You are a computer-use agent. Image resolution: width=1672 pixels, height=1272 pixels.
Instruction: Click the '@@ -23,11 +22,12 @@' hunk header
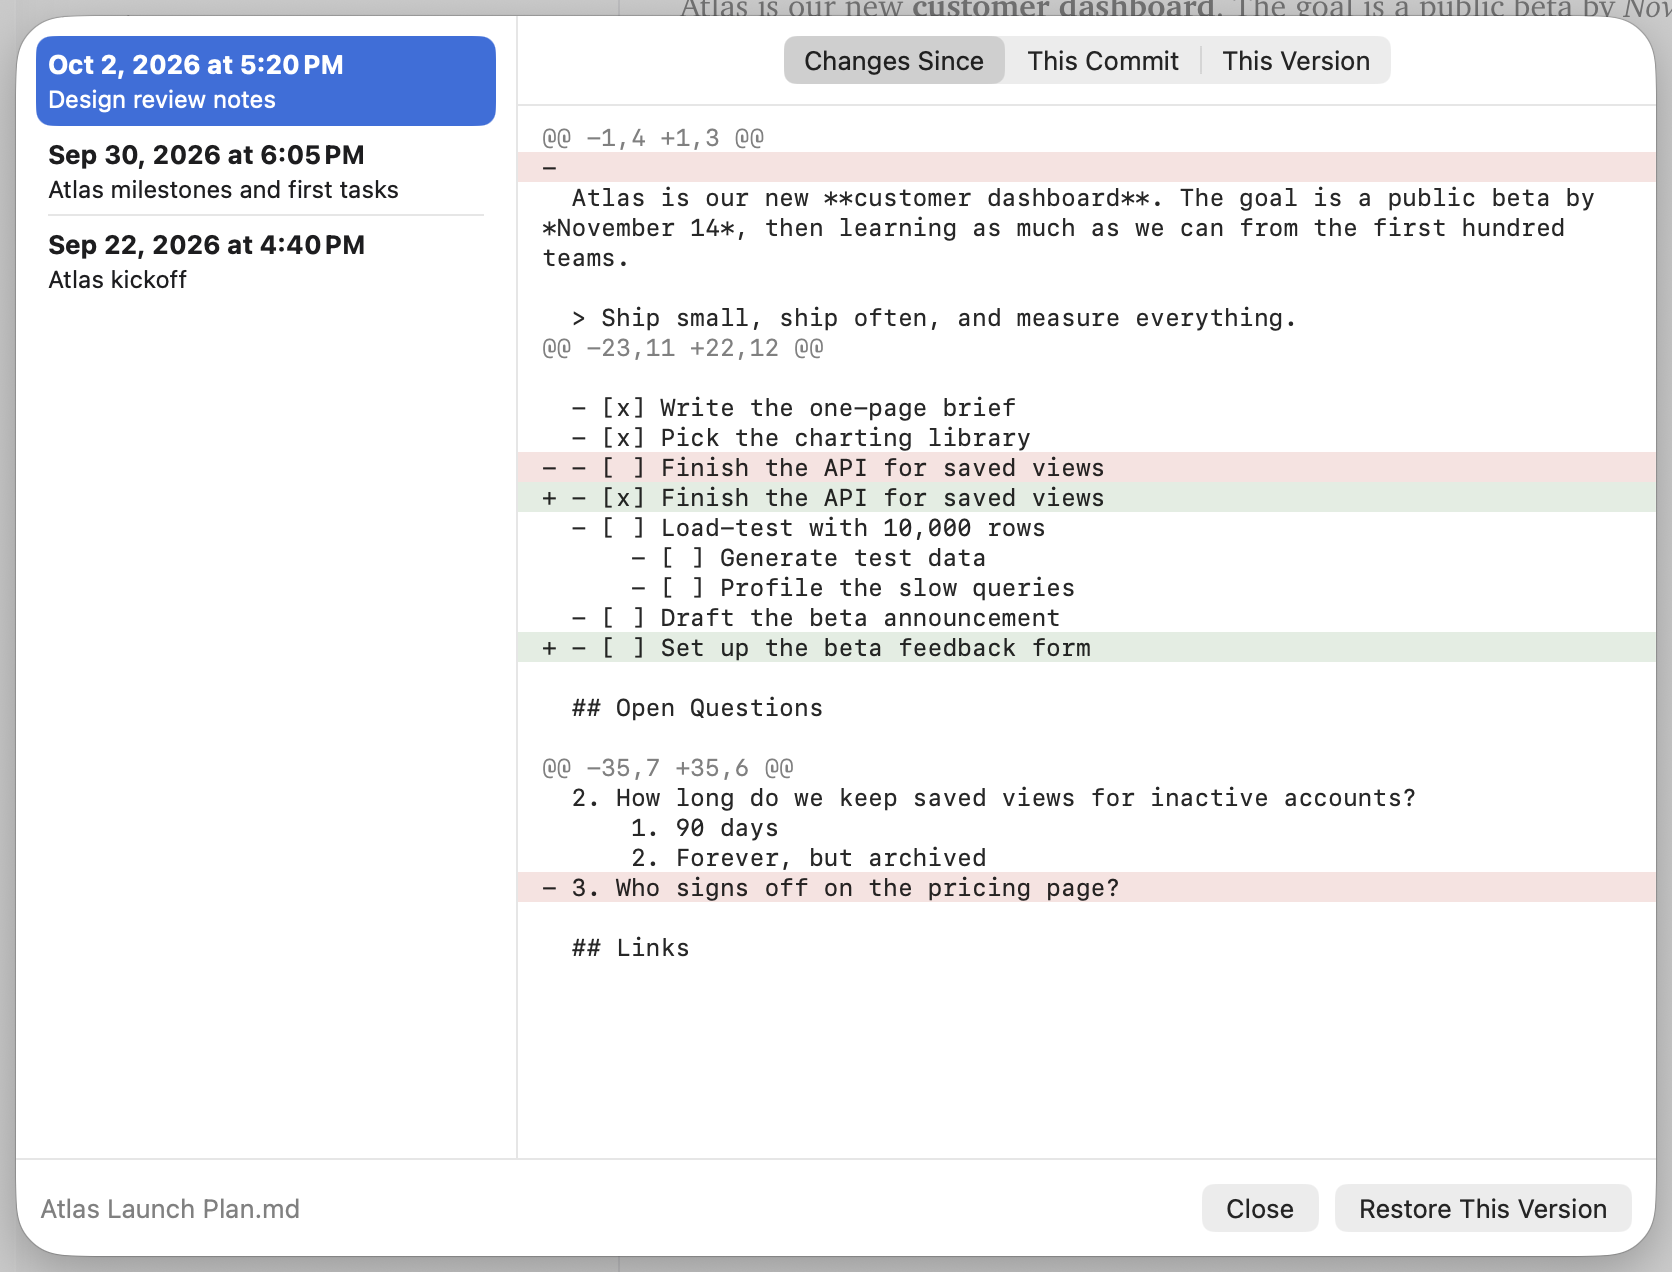click(x=683, y=348)
